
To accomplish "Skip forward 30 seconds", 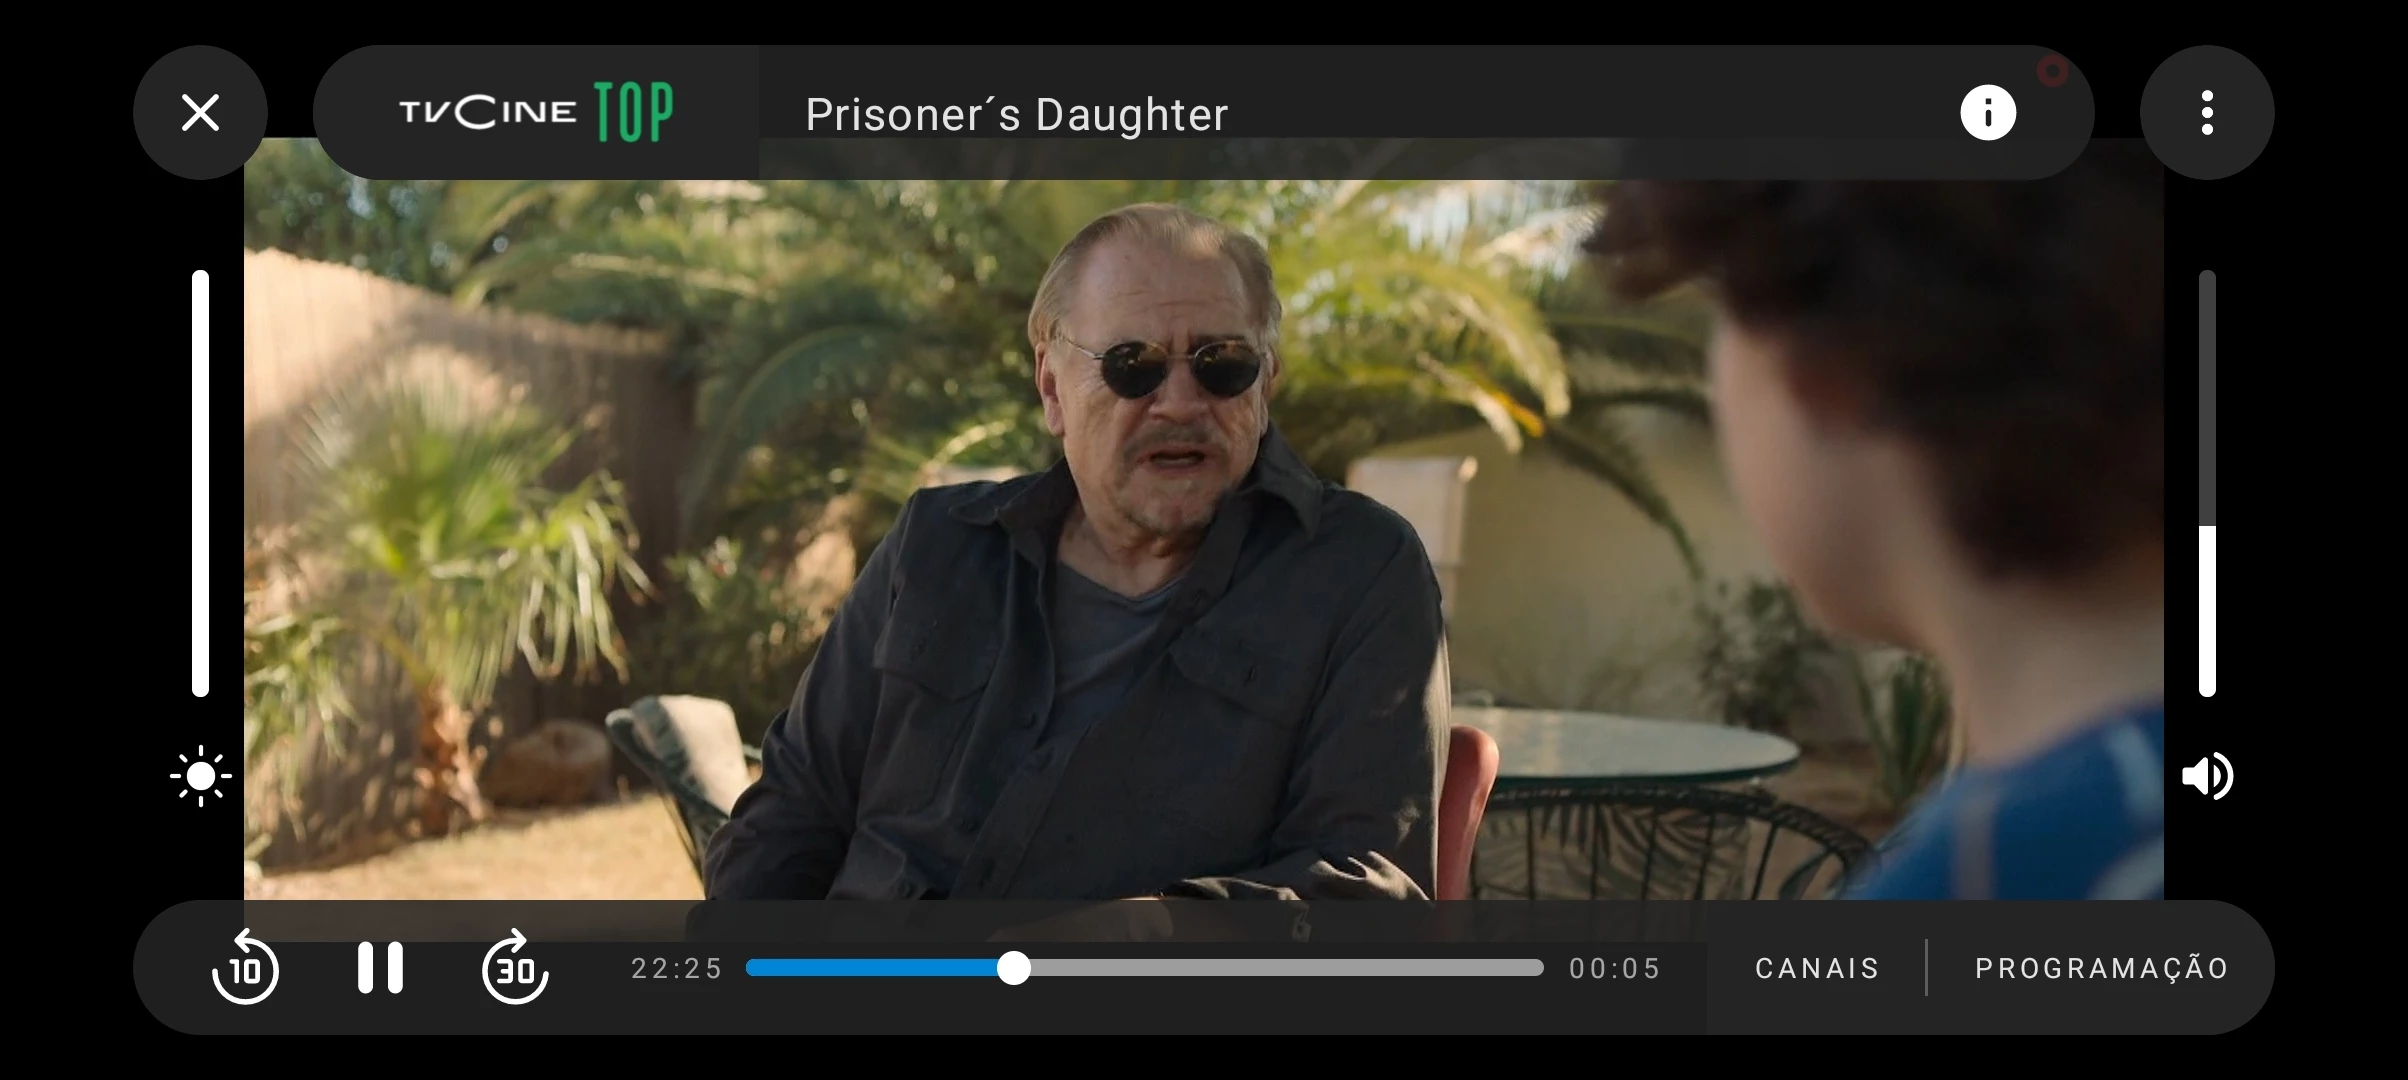I will [515, 967].
